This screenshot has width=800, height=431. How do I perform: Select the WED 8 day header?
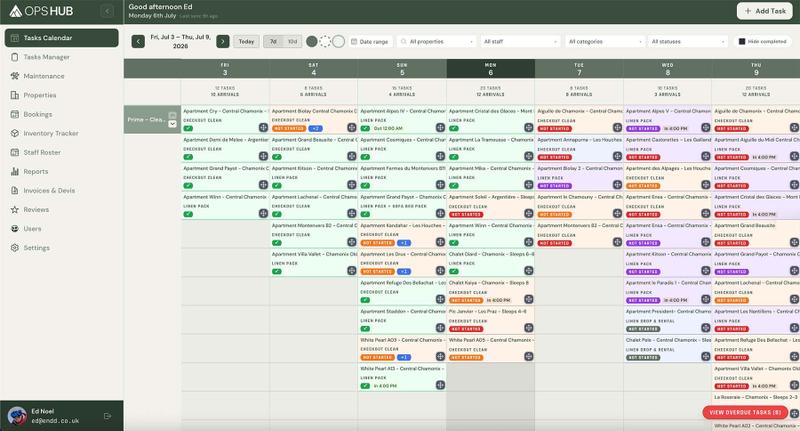667,69
